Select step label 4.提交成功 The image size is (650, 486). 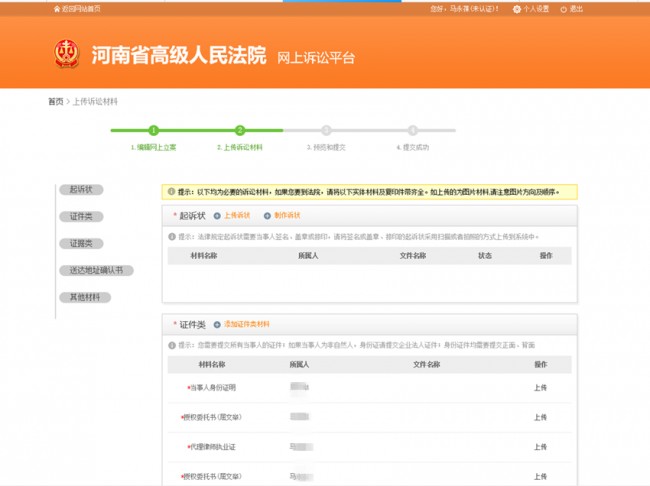tap(412, 147)
